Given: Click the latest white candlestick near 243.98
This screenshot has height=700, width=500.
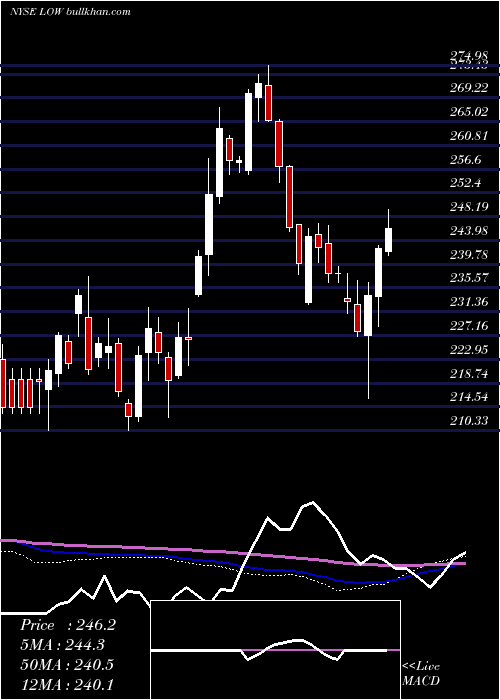Looking at the screenshot, I should click(x=388, y=233).
